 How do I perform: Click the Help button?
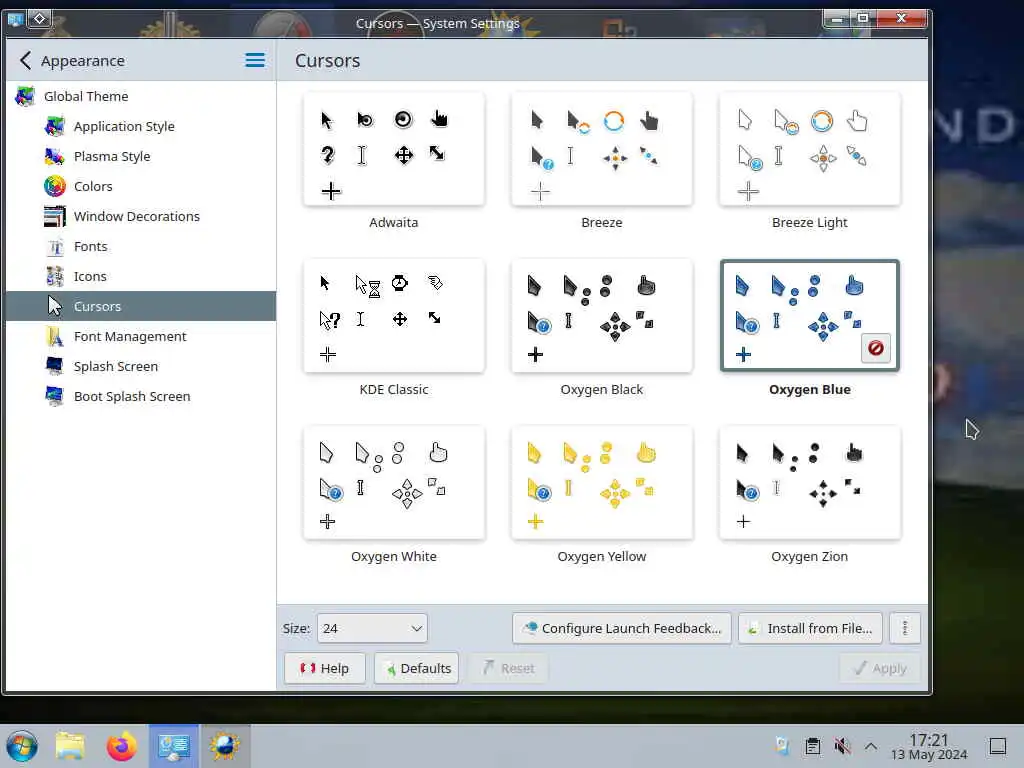[x=325, y=668]
